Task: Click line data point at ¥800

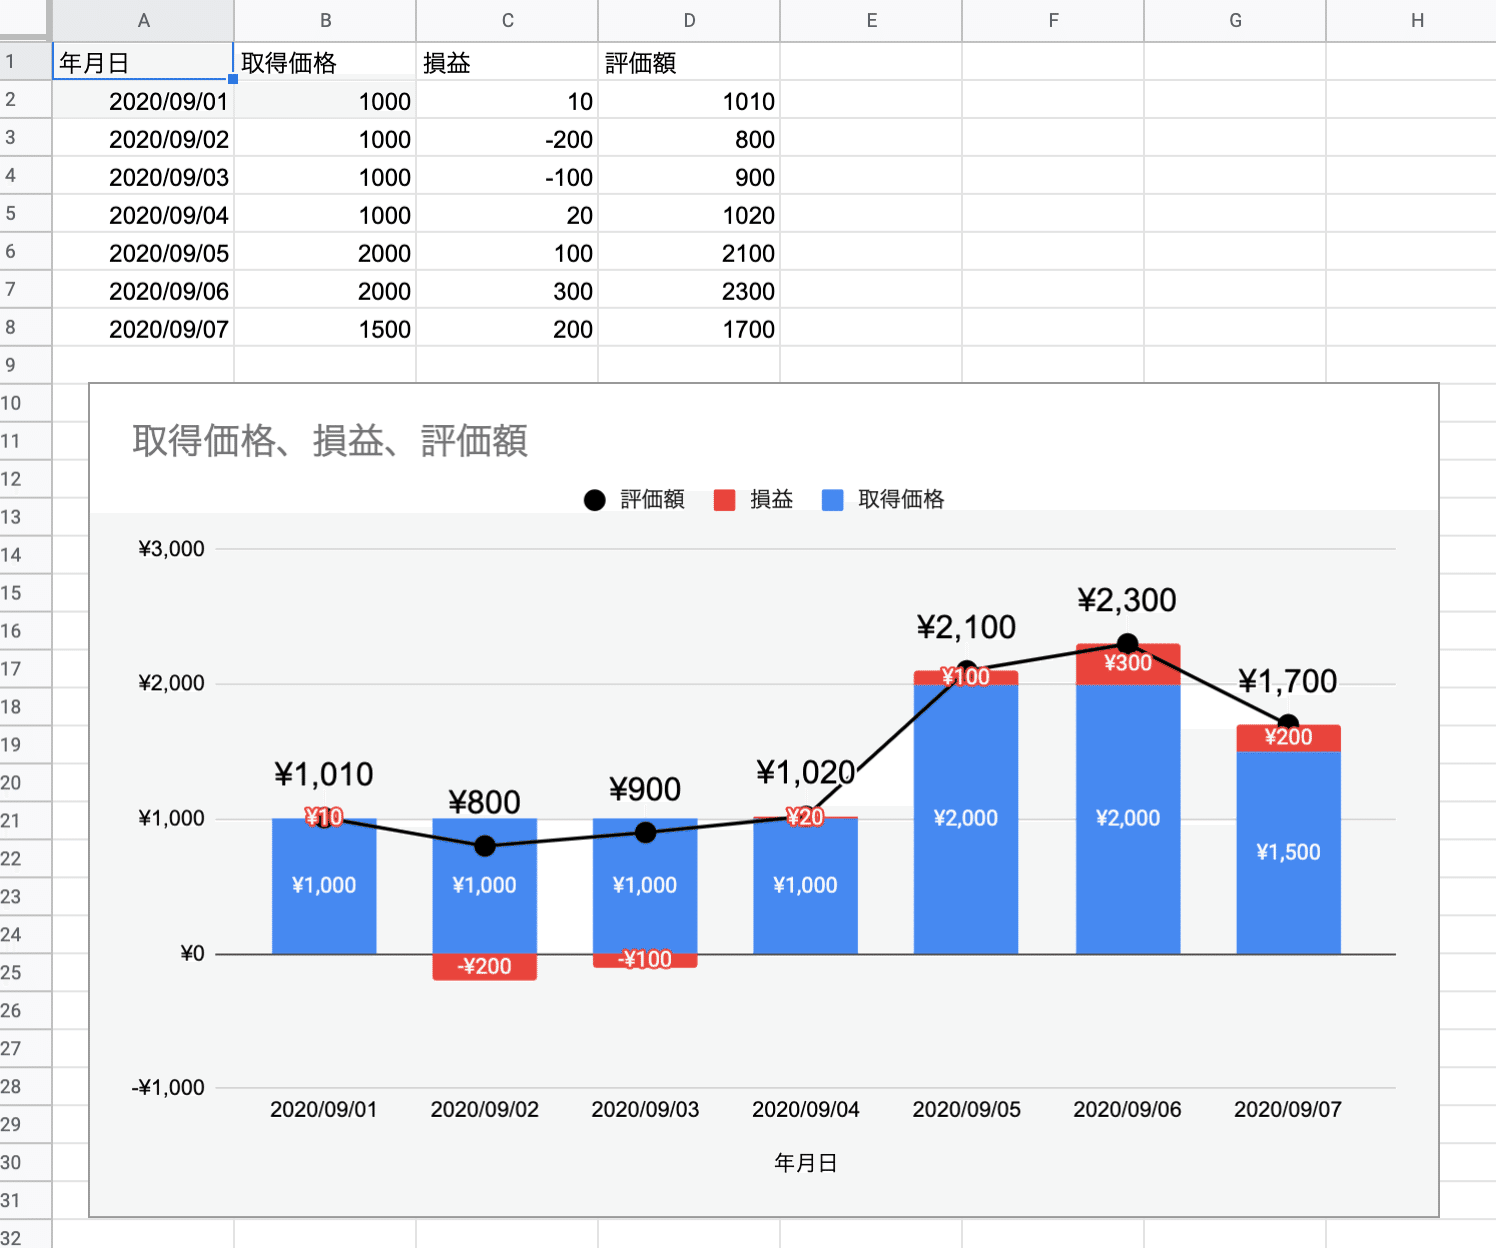Action: (x=485, y=846)
